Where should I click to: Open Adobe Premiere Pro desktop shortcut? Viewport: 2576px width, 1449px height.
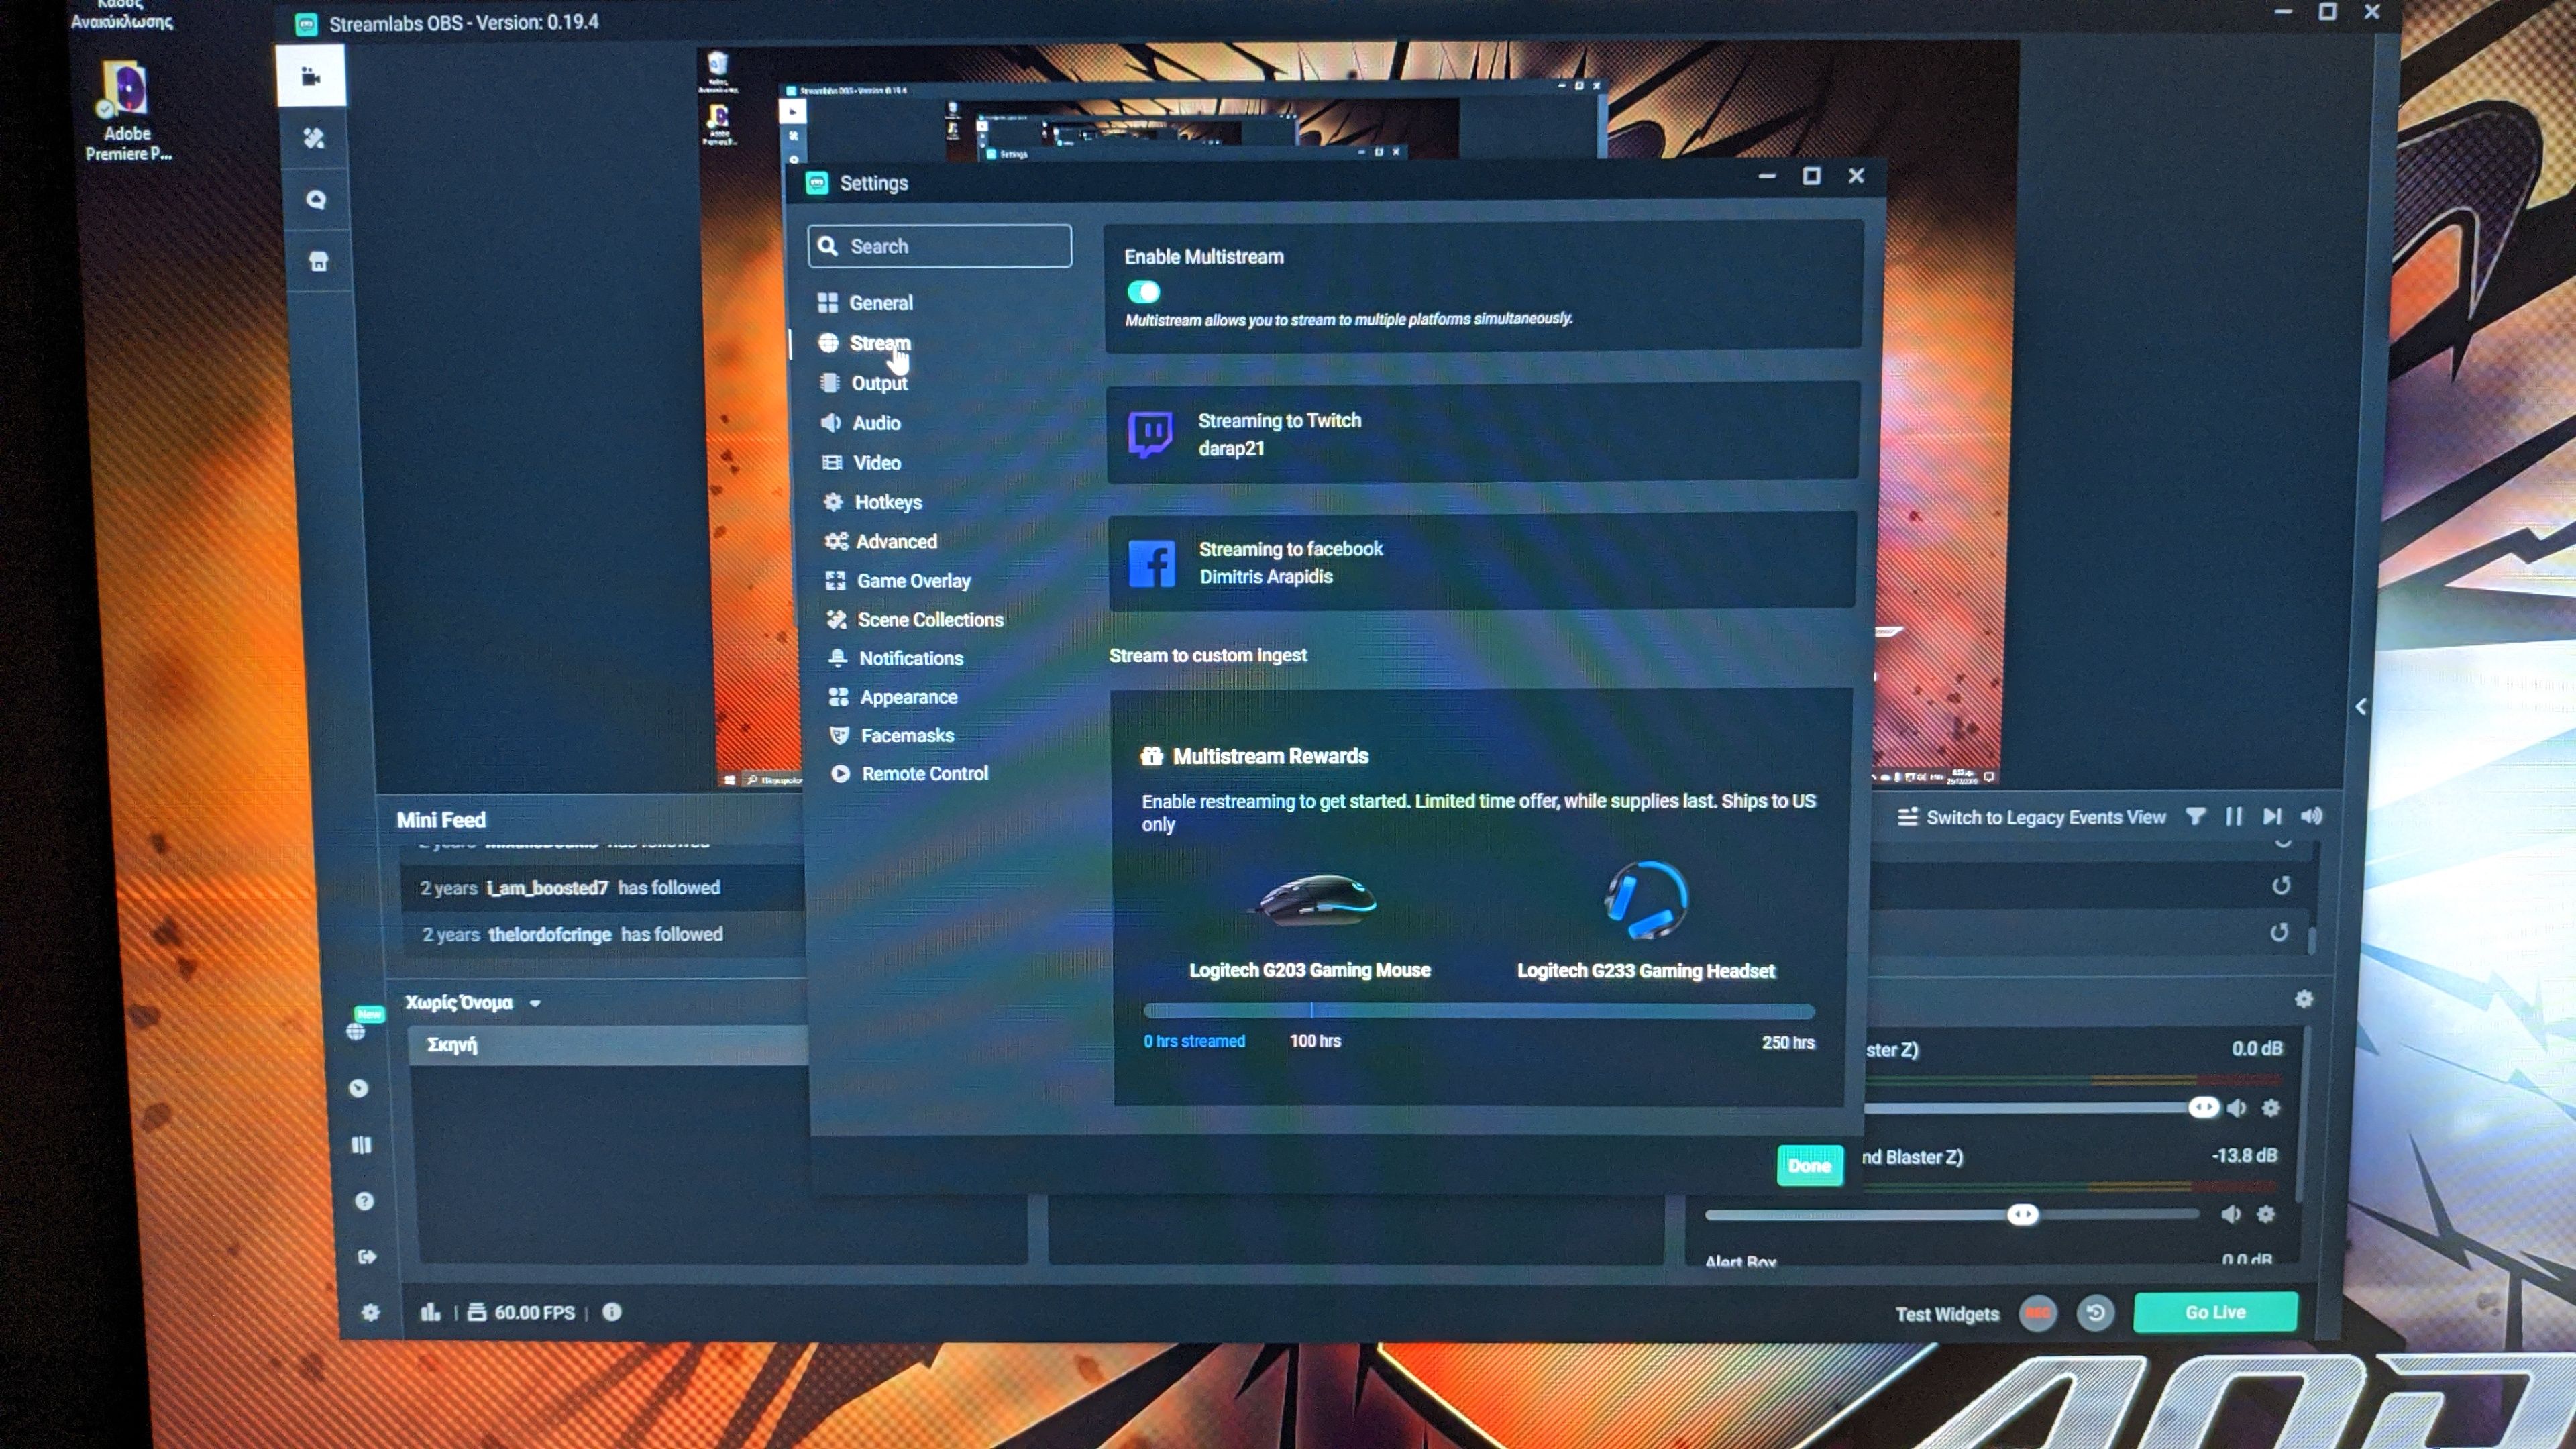point(127,110)
